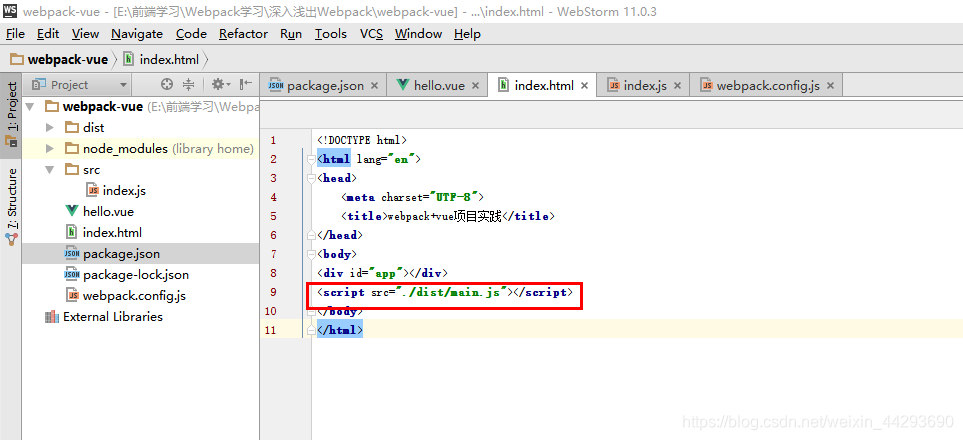Expand the dist folder arrow
The width and height of the screenshot is (963, 440).
50,128
